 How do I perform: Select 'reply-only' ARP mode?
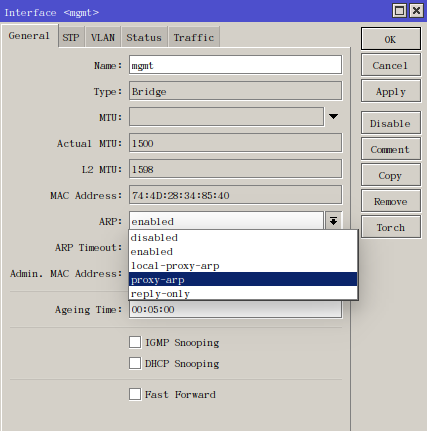tap(243, 294)
